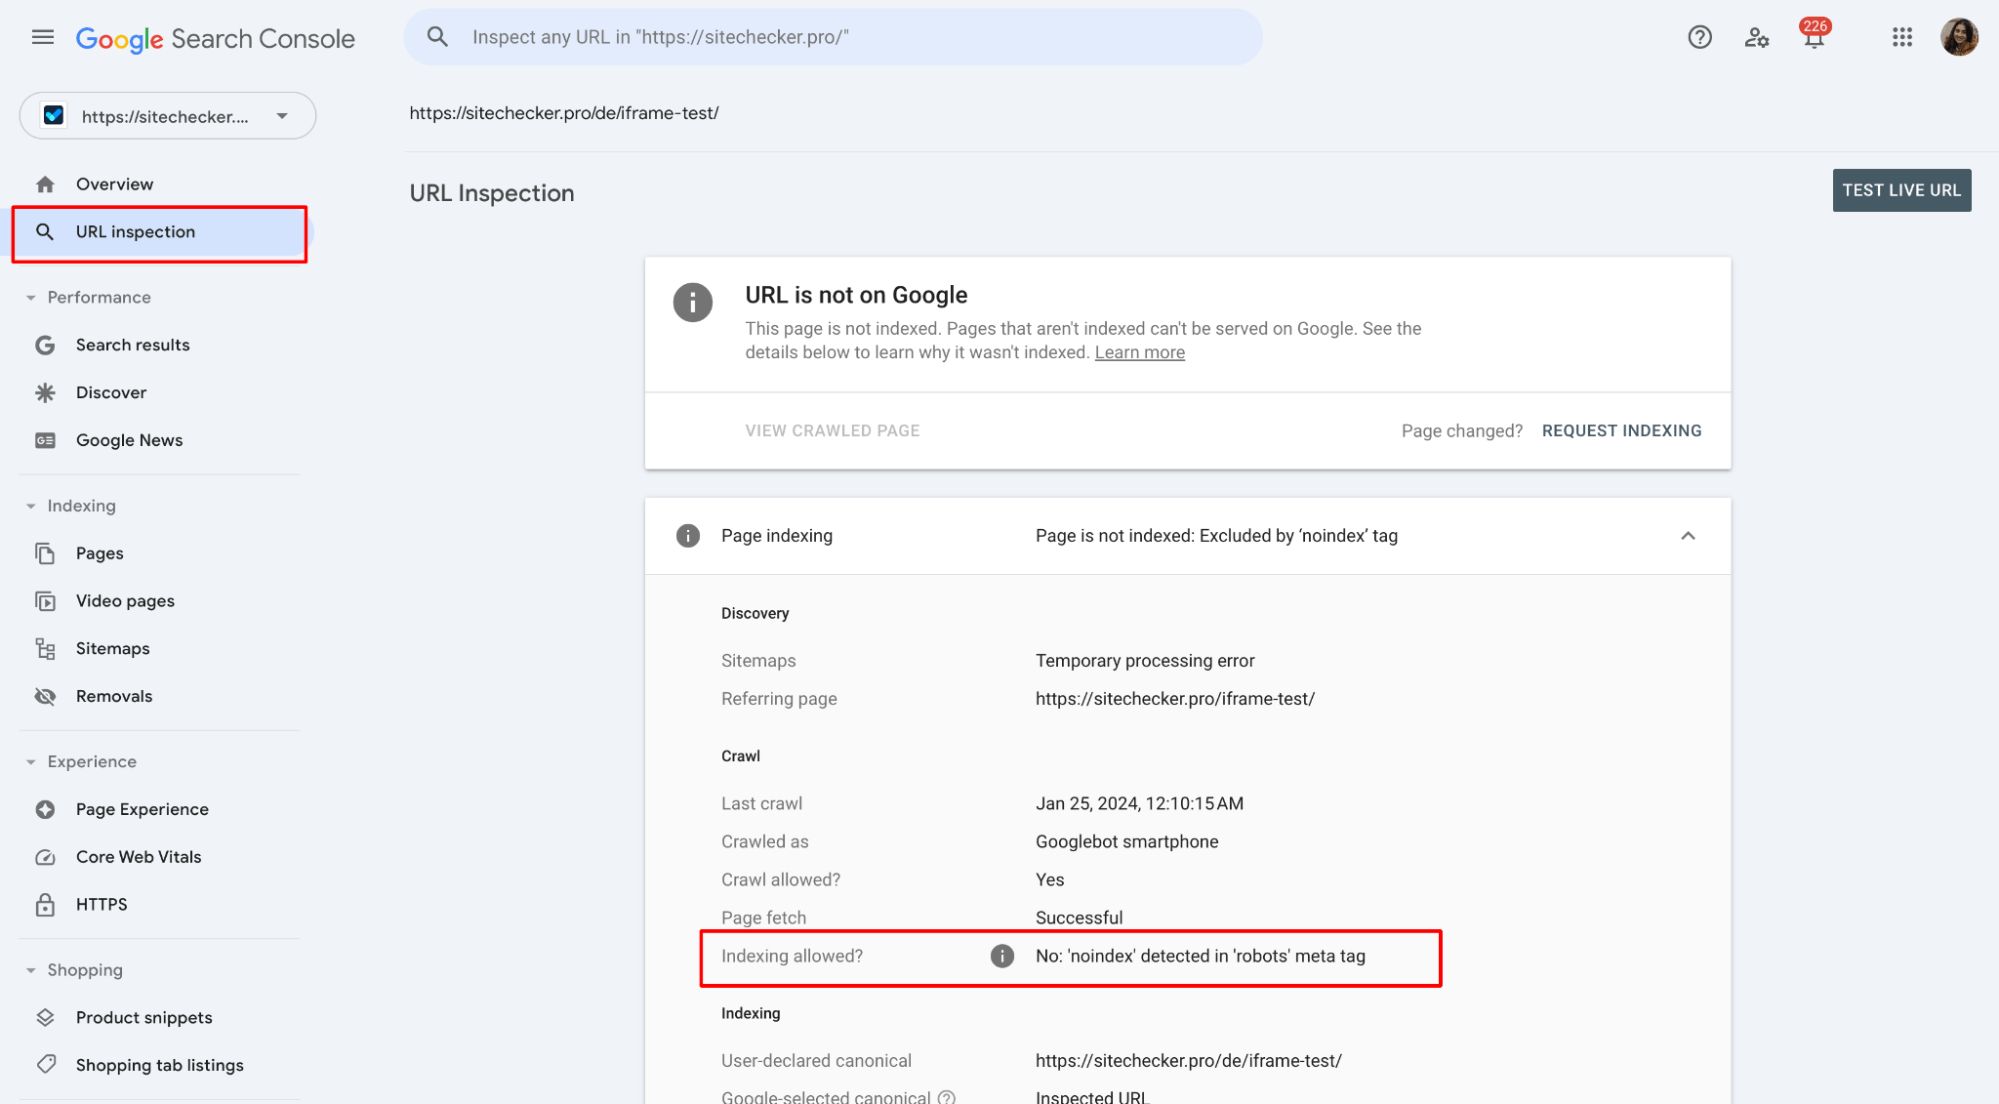Open the property selector dropdown
Viewport: 1999px width, 1104px height.
pos(168,116)
